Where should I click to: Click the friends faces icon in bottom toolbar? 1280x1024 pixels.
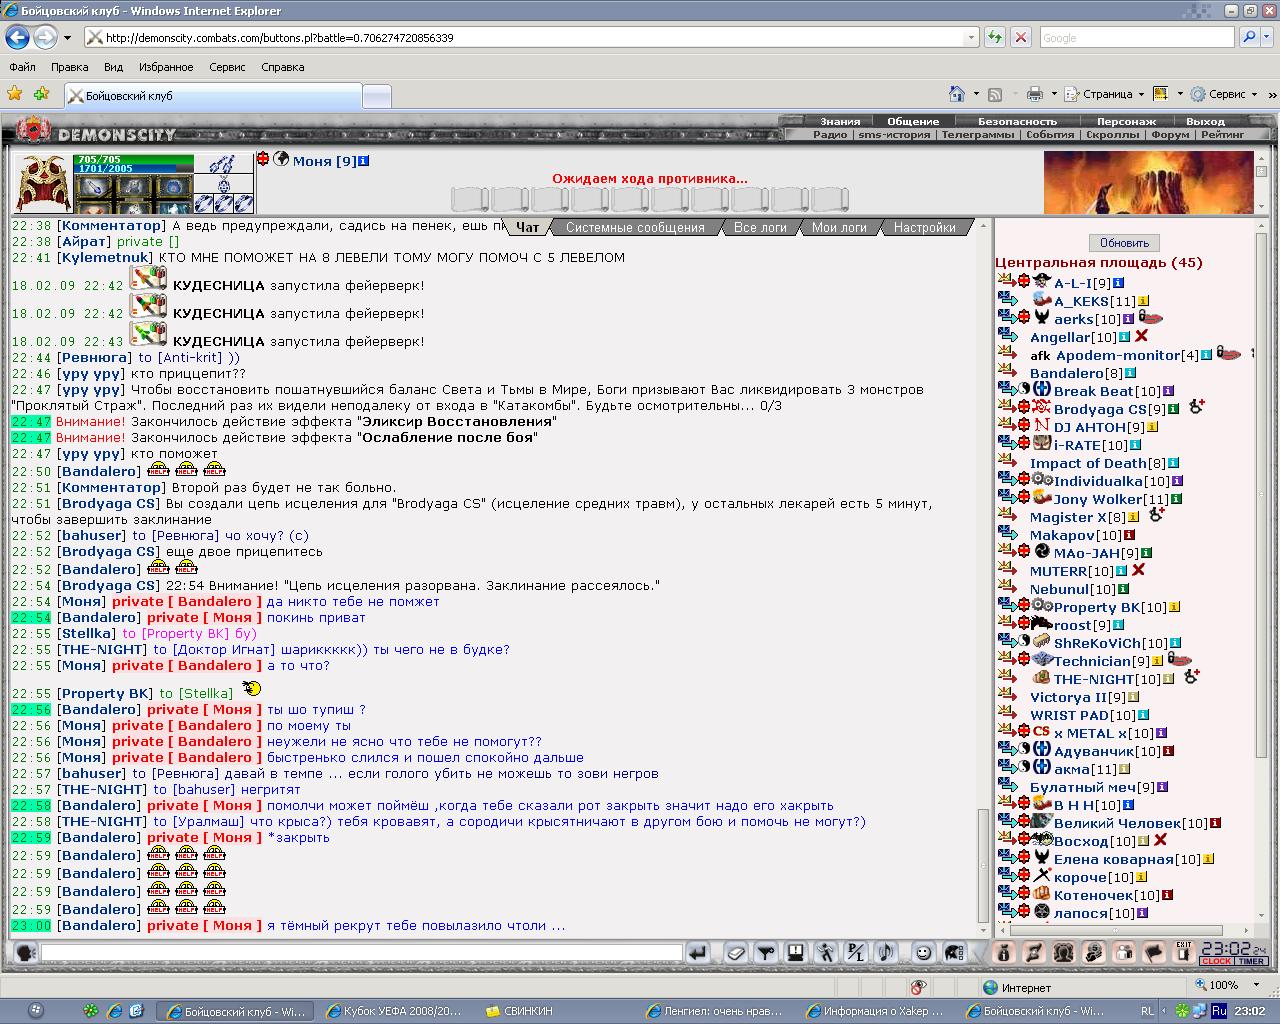[1064, 953]
